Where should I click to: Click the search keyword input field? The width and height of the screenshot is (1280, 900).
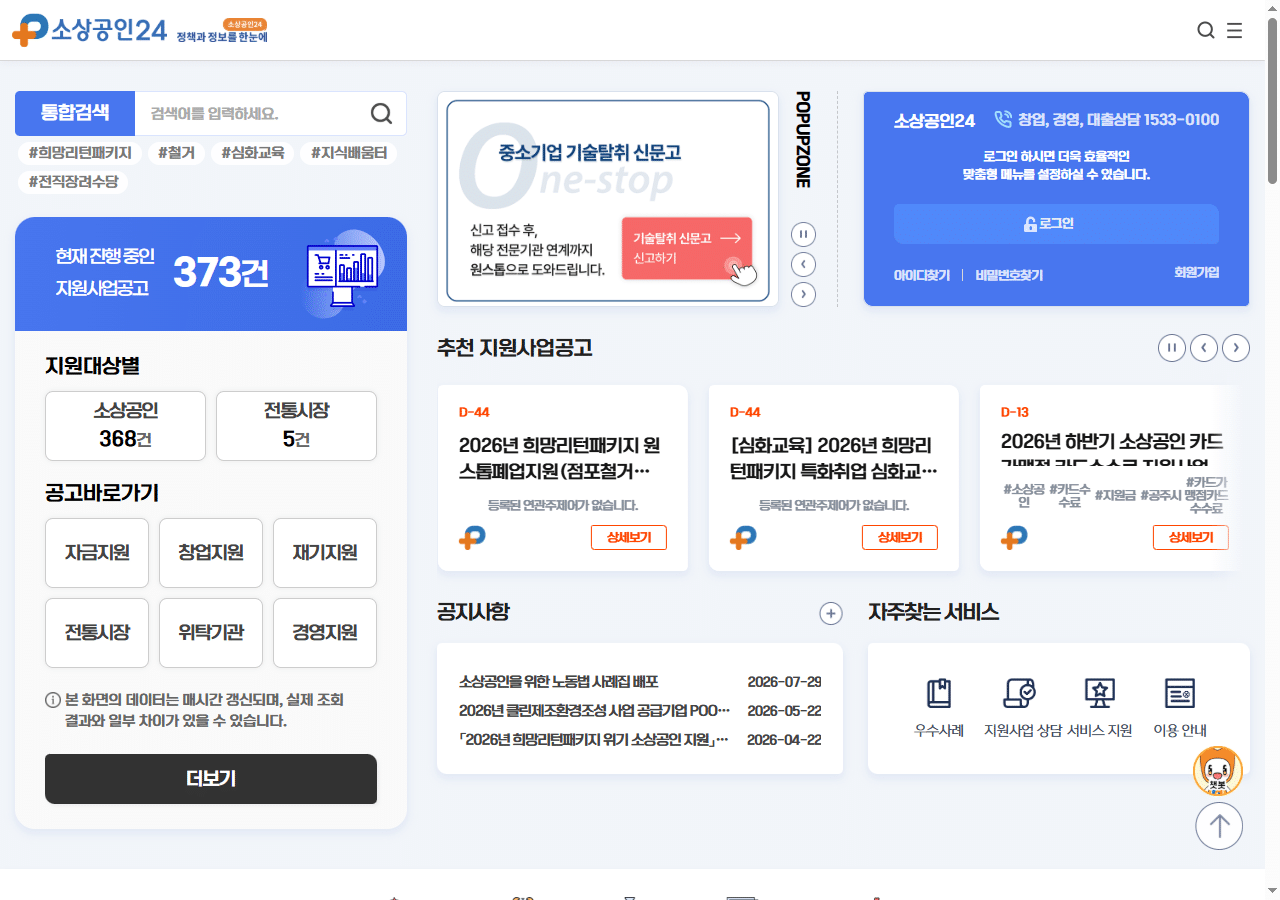[x=250, y=113]
